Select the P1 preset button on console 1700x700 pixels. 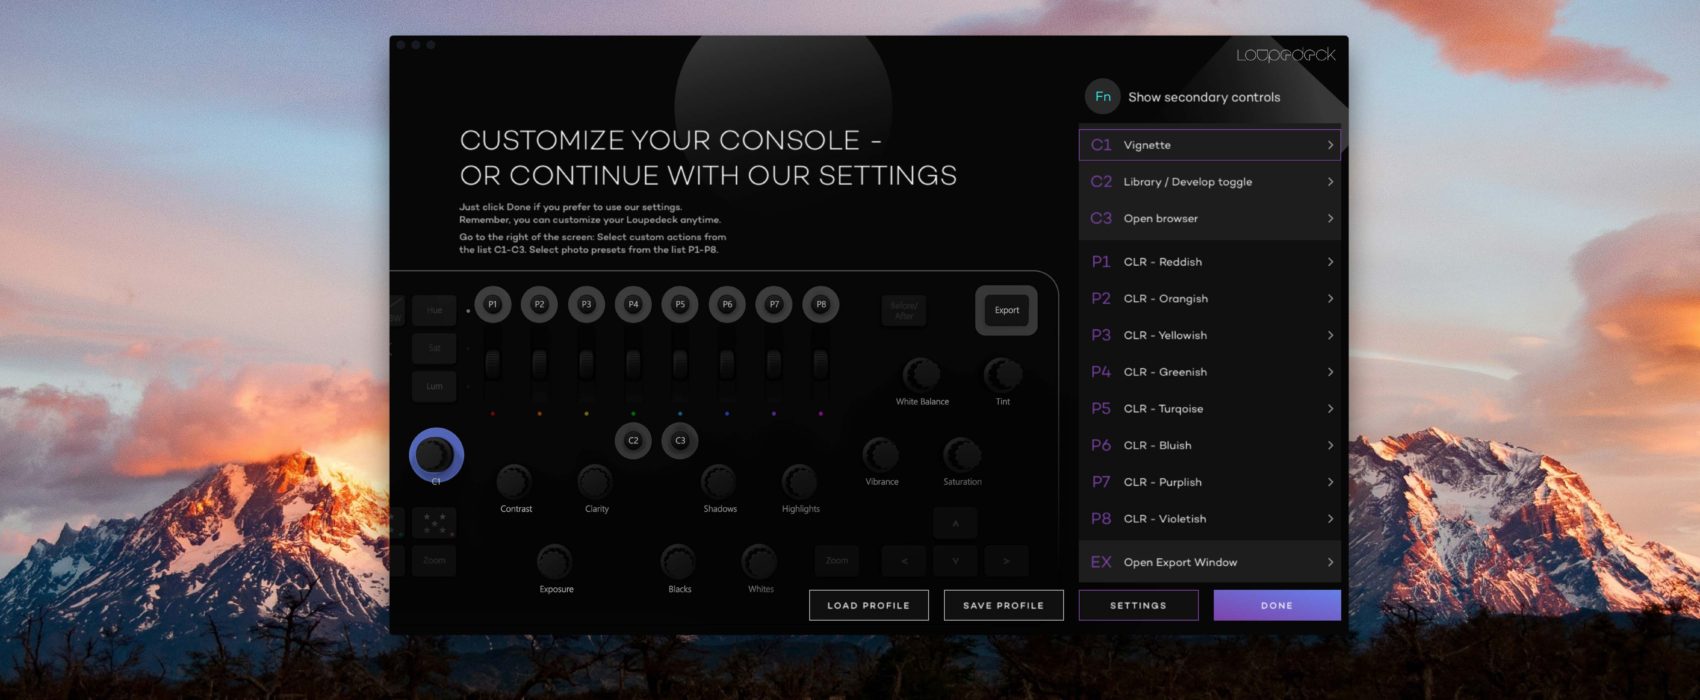pos(492,304)
